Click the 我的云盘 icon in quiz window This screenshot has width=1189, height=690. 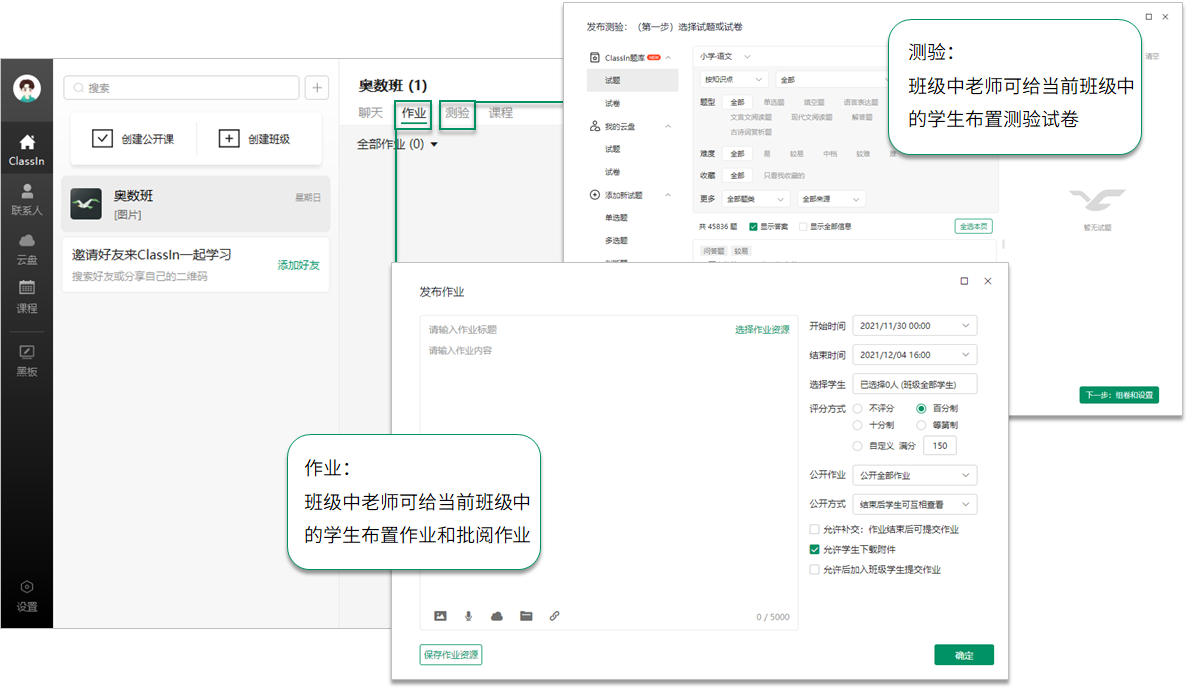pos(594,126)
